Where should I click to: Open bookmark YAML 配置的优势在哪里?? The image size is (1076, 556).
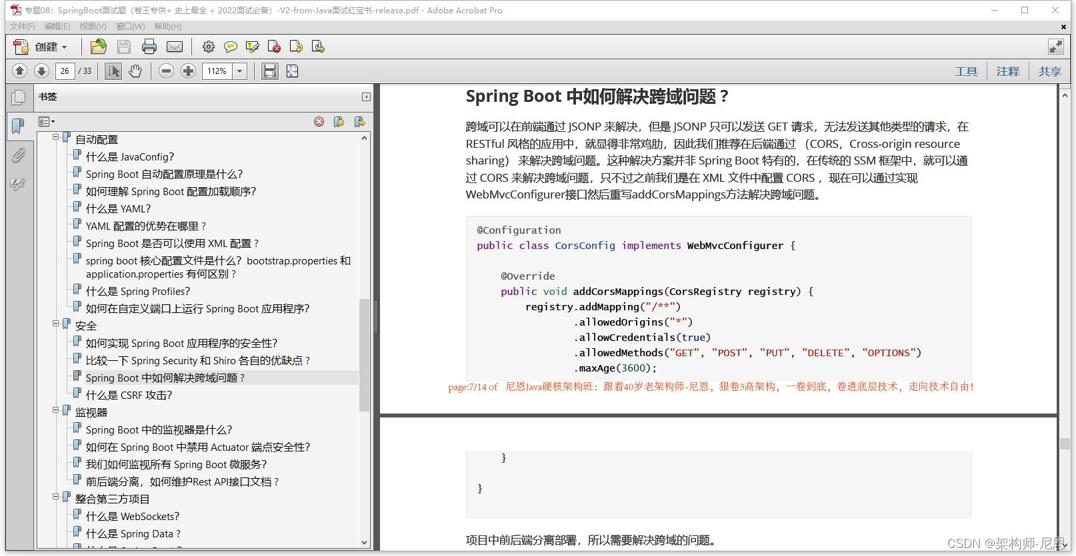(x=146, y=226)
